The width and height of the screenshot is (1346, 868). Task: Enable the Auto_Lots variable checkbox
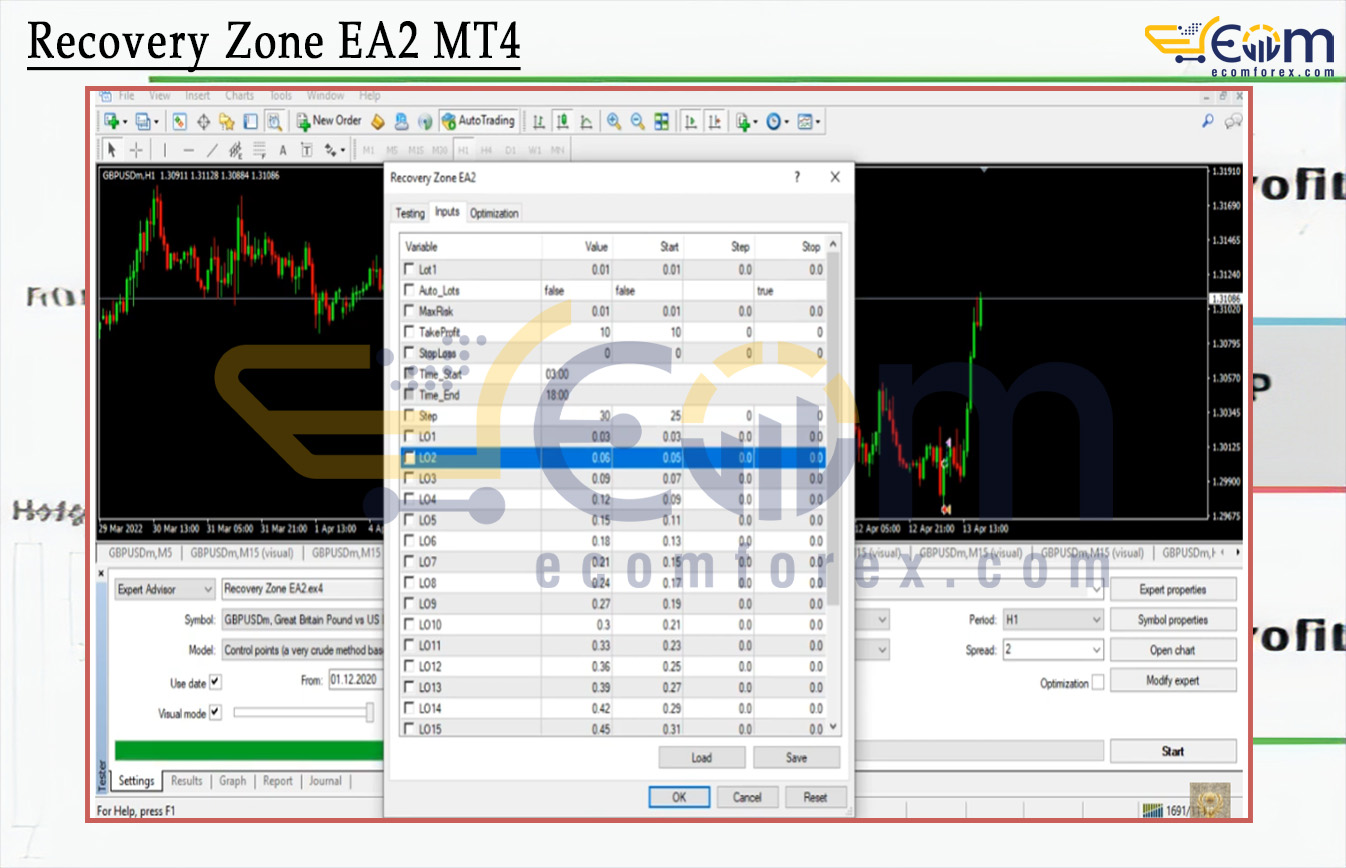pyautogui.click(x=409, y=290)
